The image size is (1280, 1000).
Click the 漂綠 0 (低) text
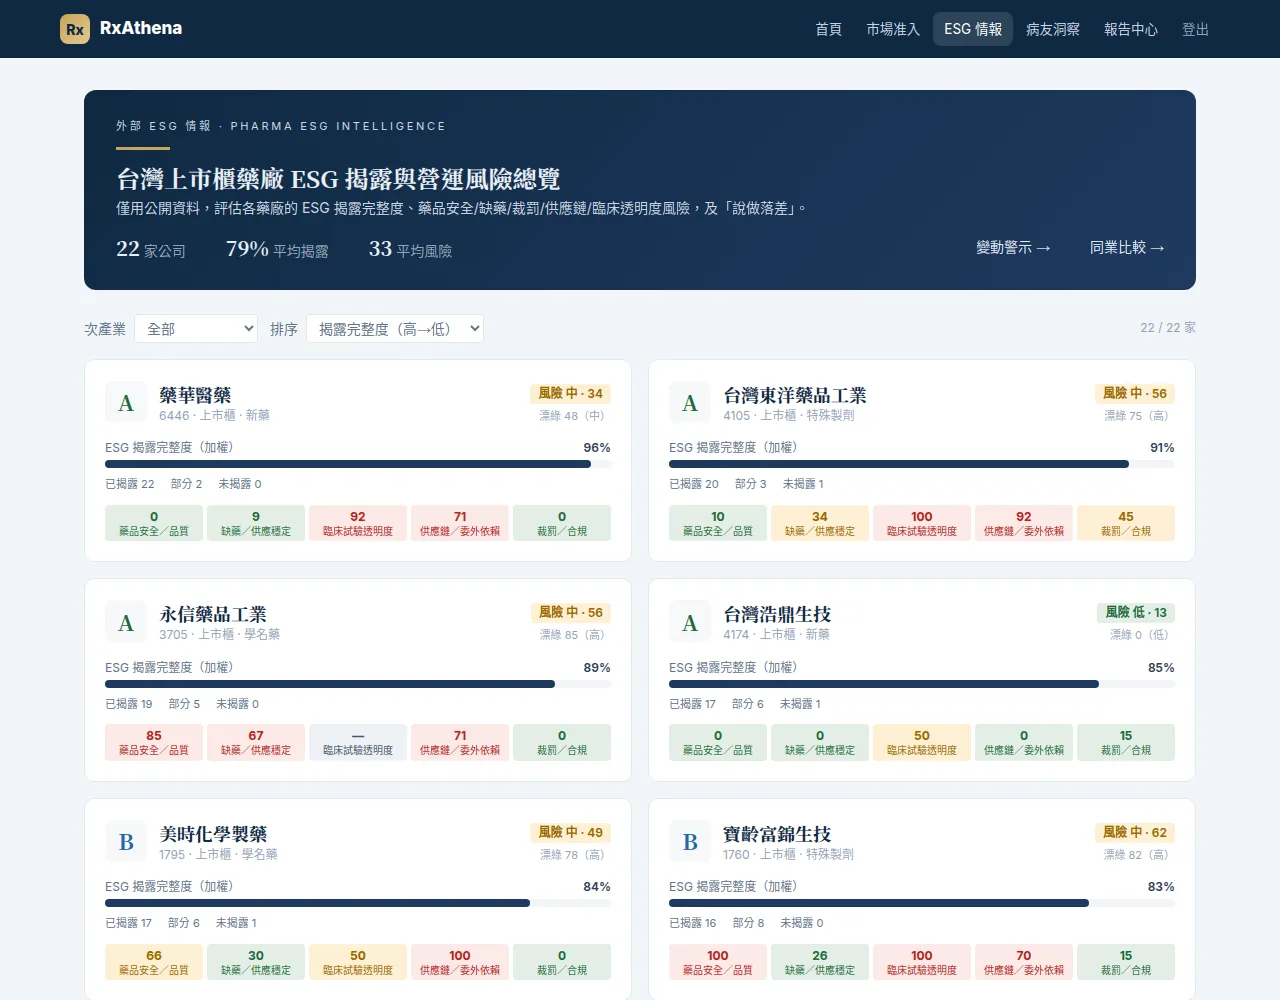1142,635
